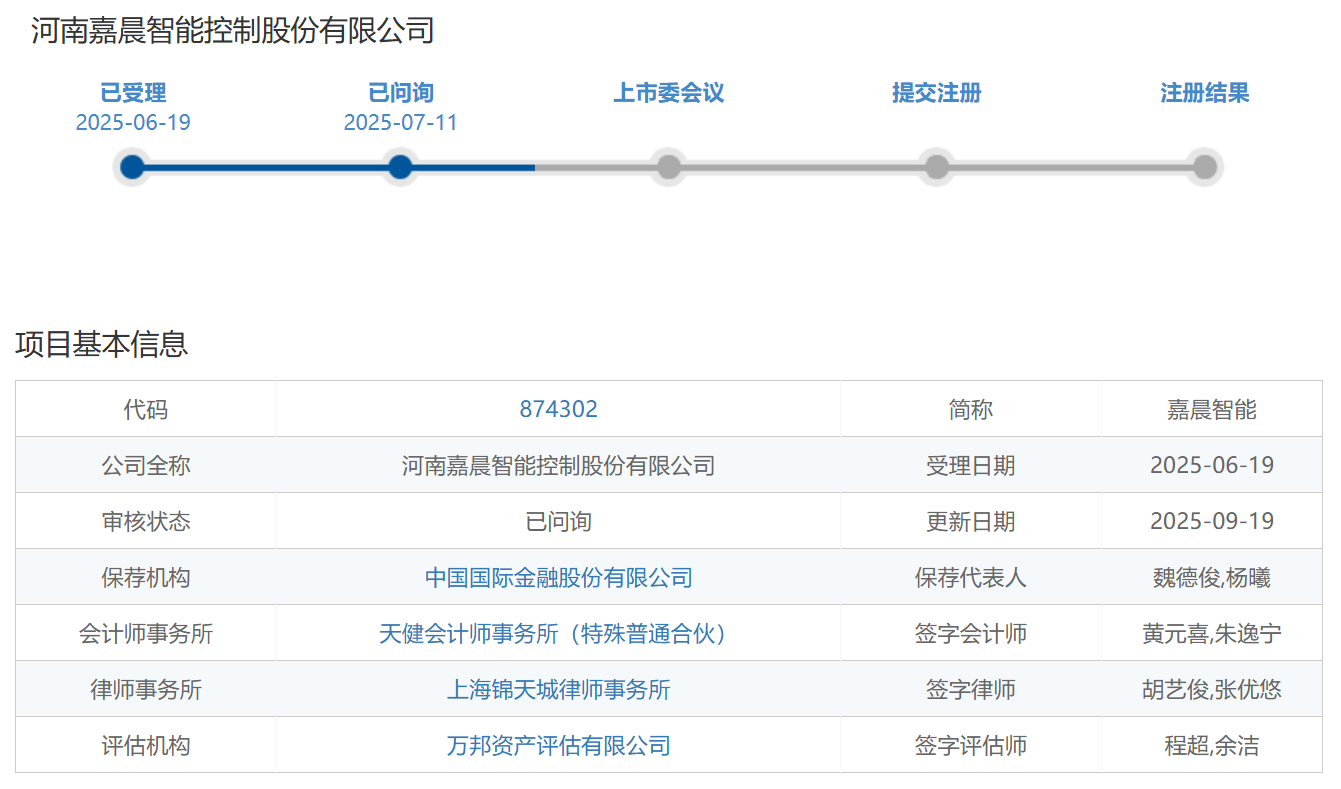Click the 程超,余洁 appraisers cell

[1212, 745]
